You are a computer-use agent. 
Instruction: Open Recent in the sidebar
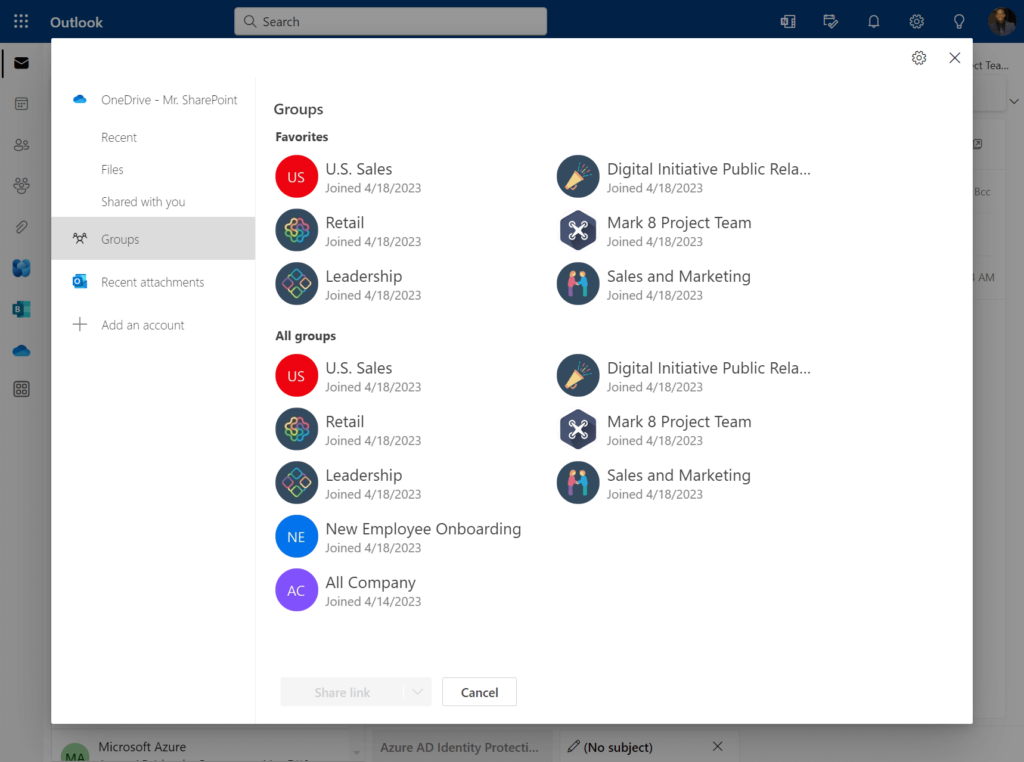tap(119, 137)
